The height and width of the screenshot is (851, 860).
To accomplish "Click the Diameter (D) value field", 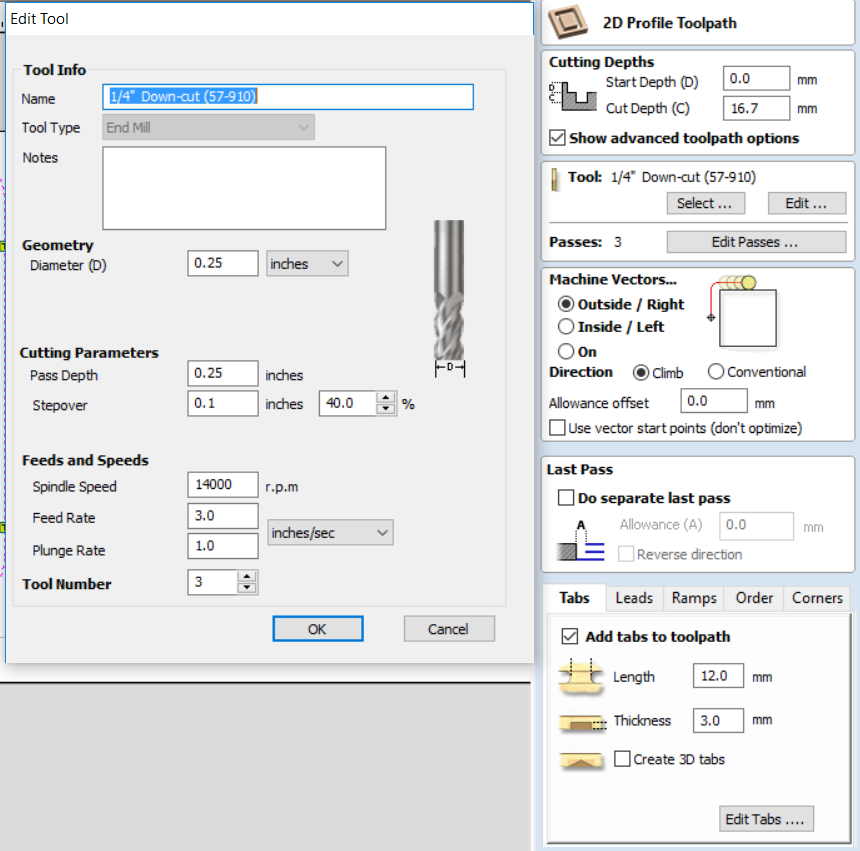I will pos(223,263).
